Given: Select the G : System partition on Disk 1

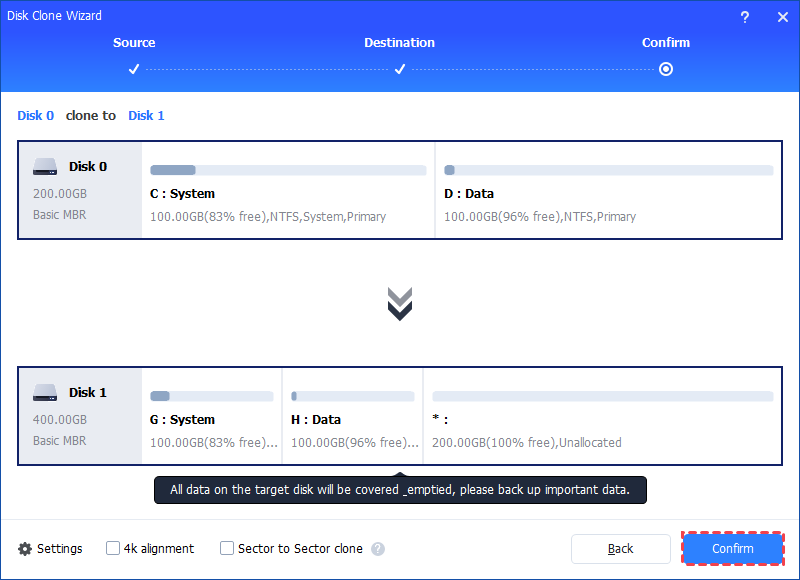Looking at the screenshot, I should point(211,419).
